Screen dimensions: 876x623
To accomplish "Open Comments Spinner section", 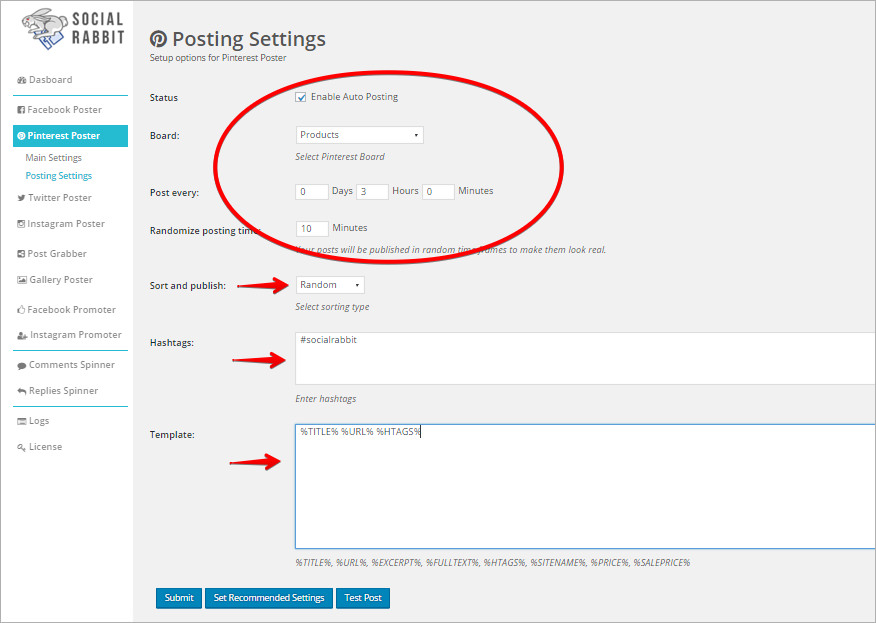I will 72,365.
